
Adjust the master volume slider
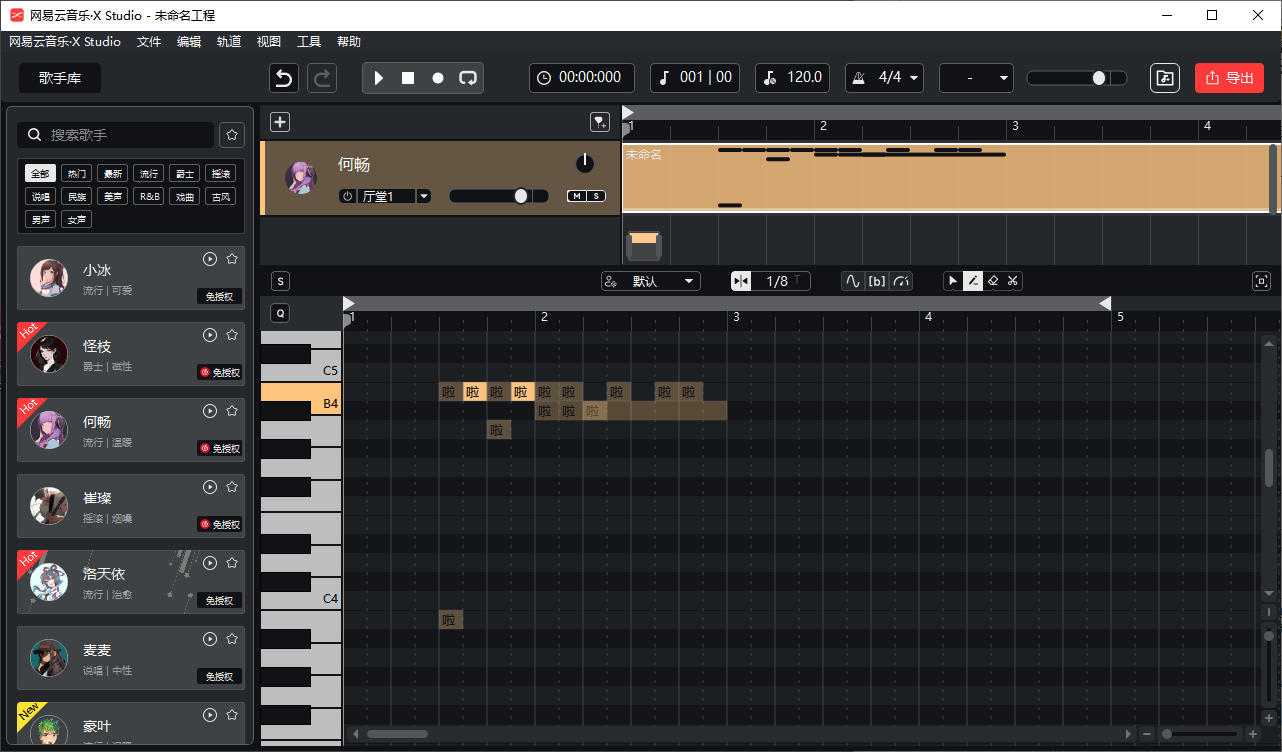pyautogui.click(x=1077, y=78)
